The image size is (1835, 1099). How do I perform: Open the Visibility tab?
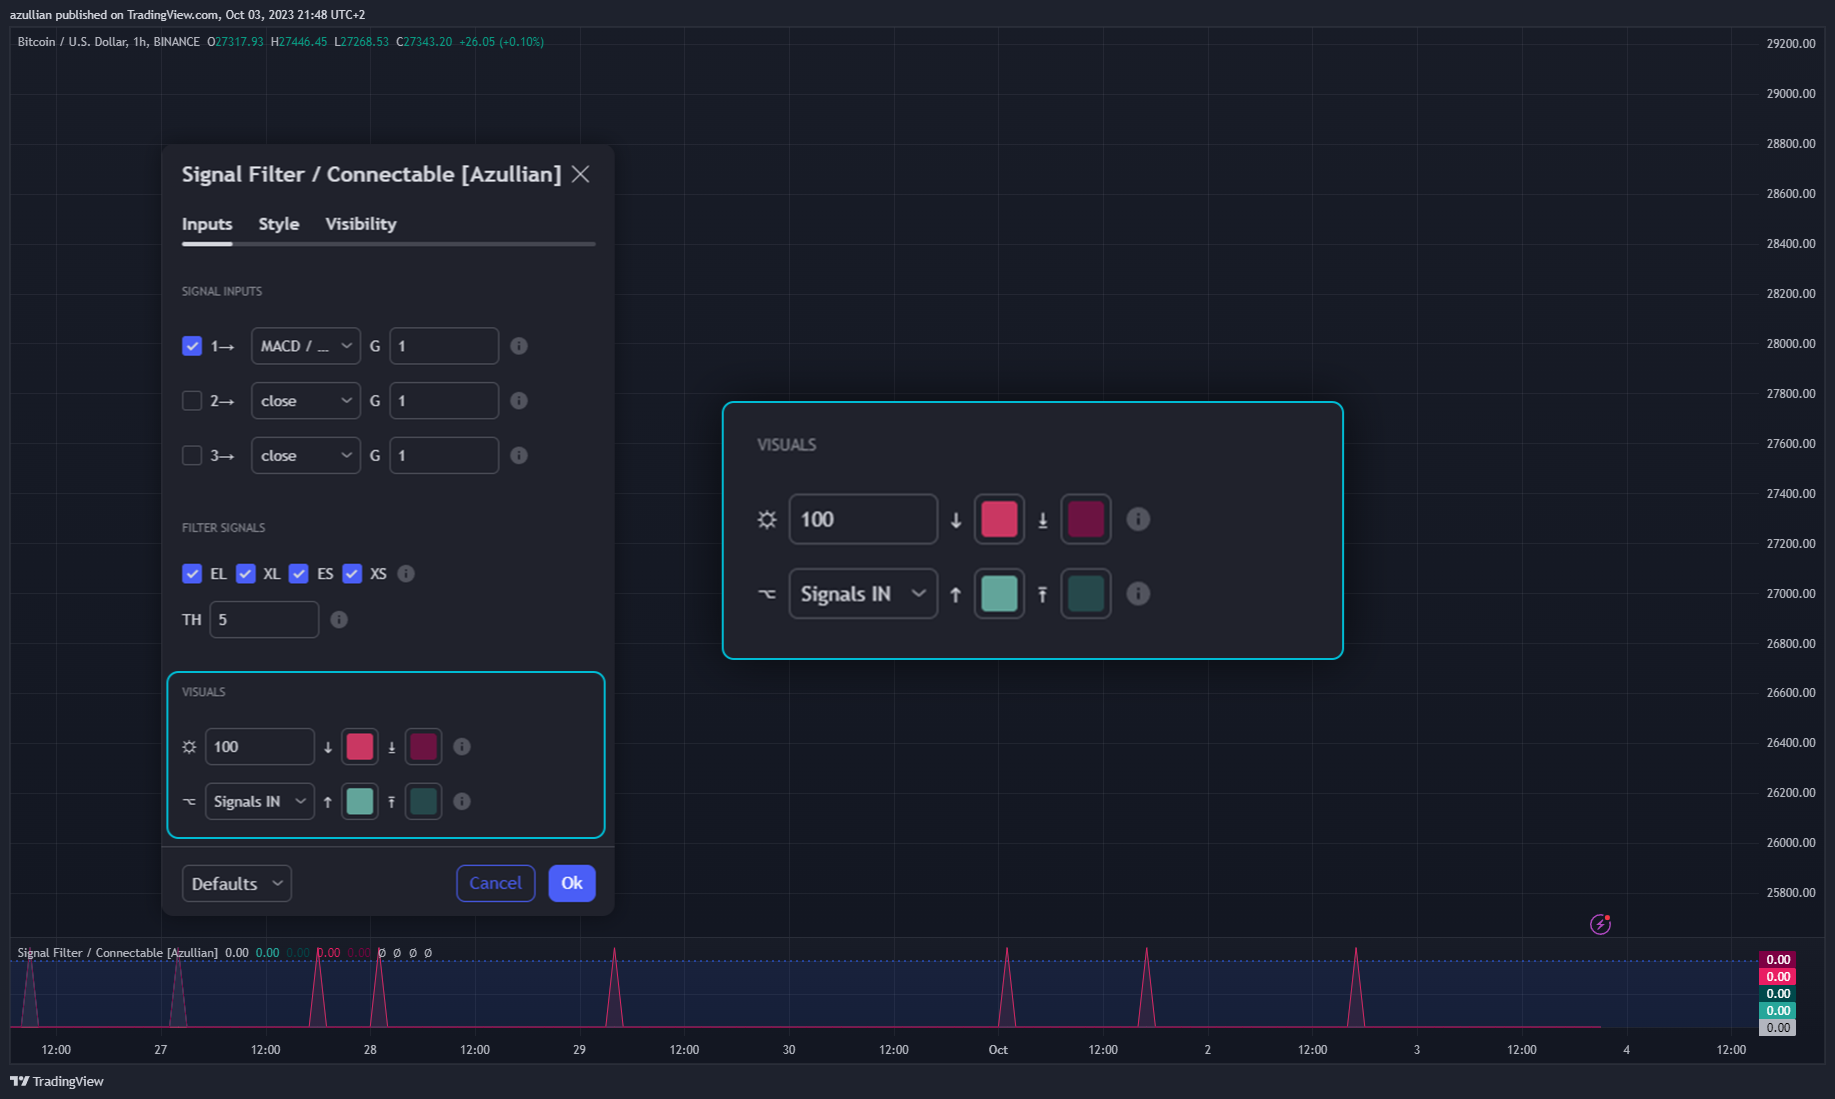coord(361,224)
